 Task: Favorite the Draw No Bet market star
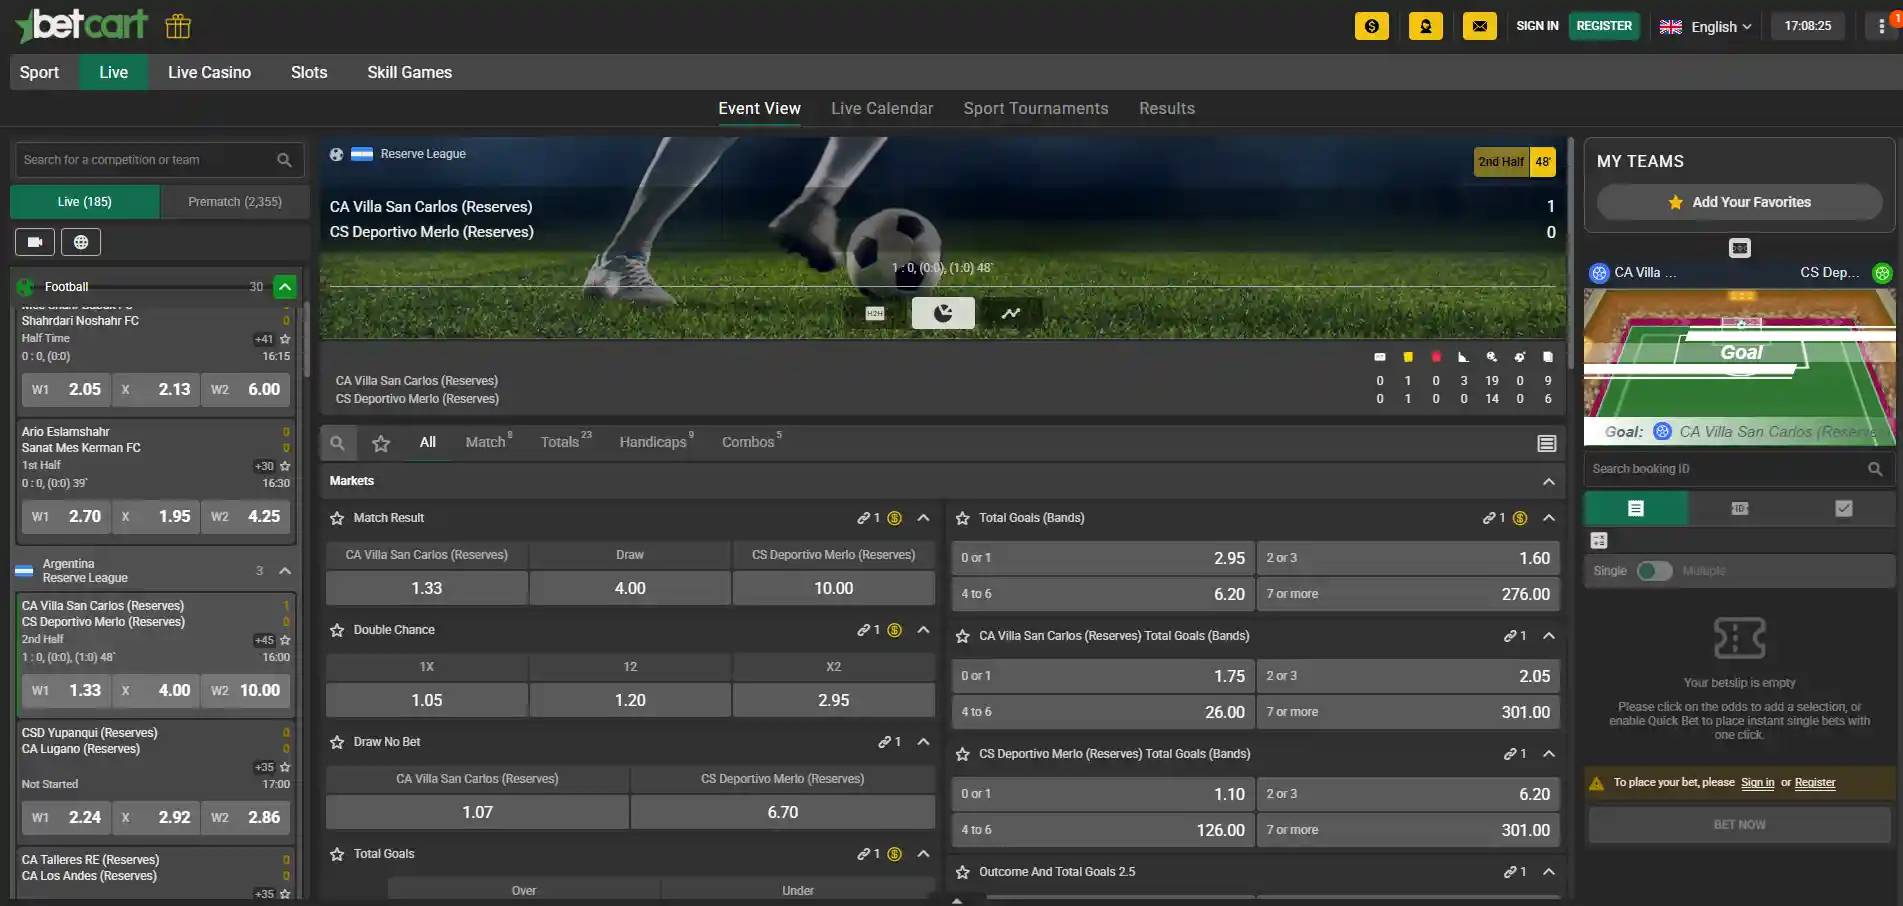(x=338, y=742)
